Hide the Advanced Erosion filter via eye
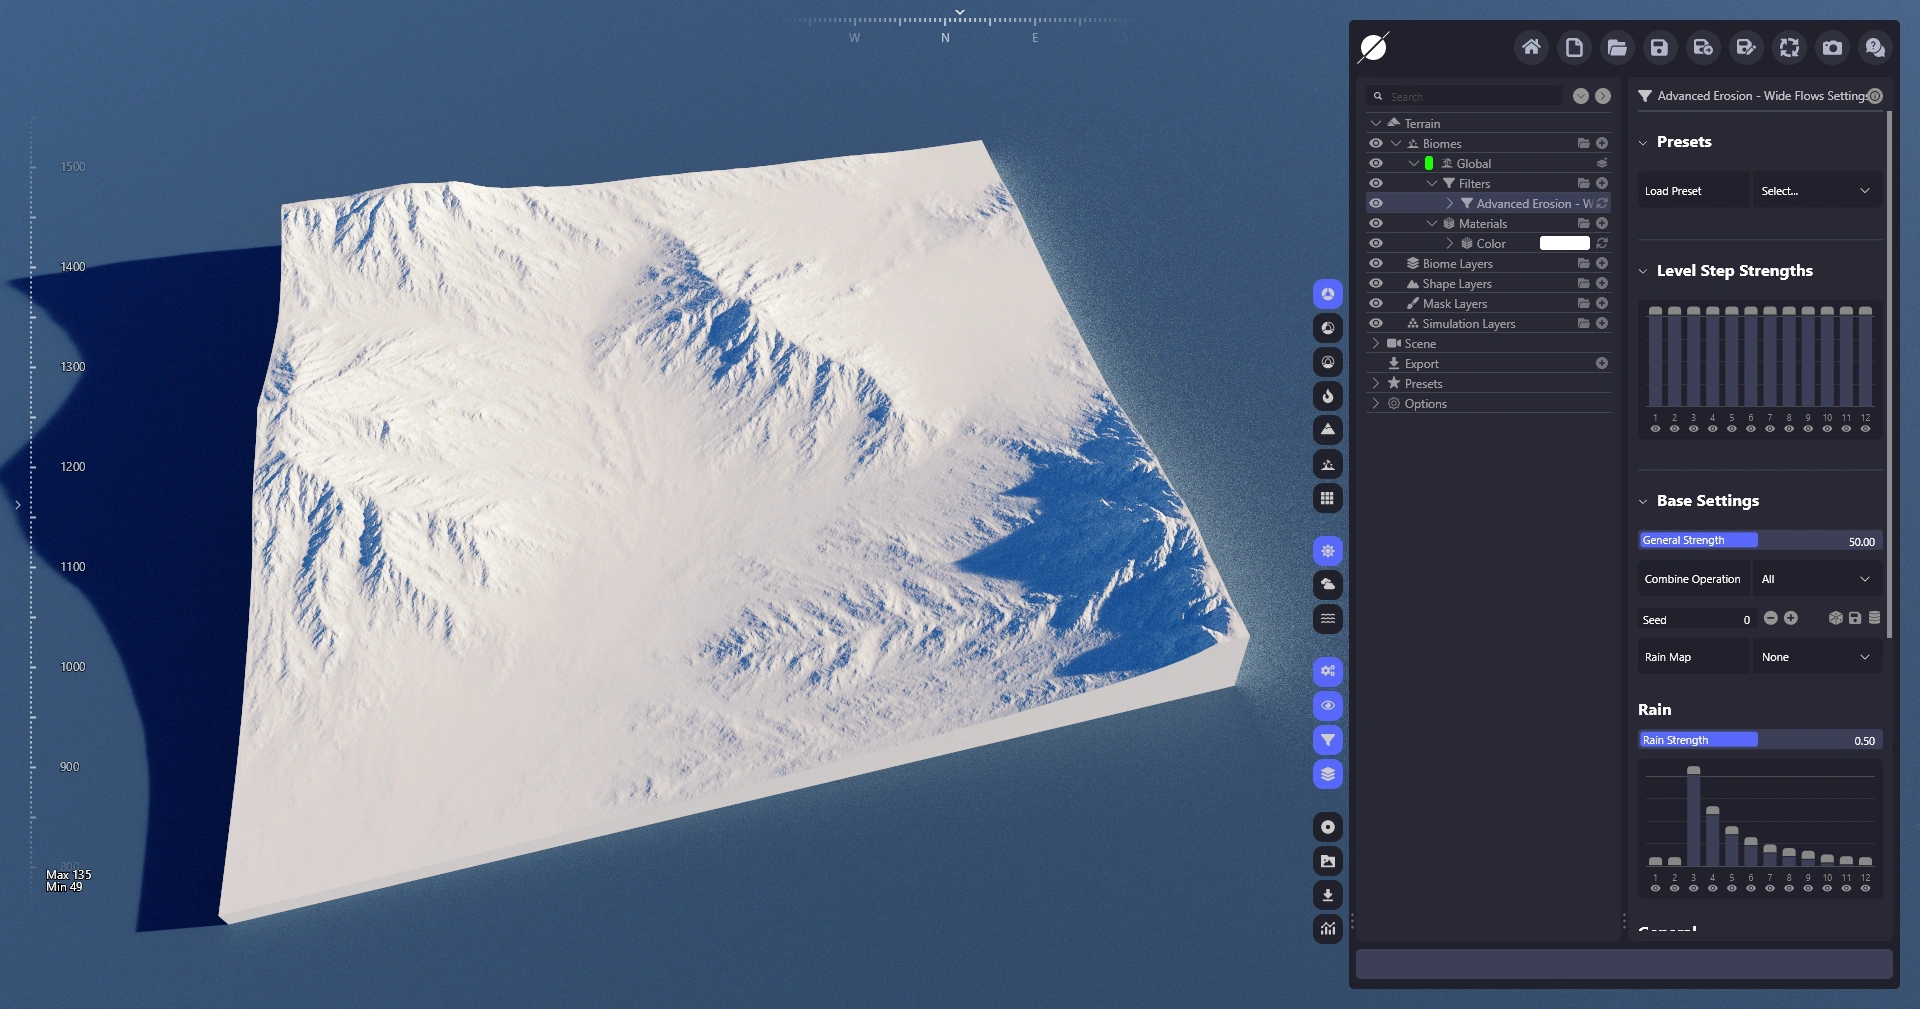Screen dimensions: 1920x1009 1376,203
